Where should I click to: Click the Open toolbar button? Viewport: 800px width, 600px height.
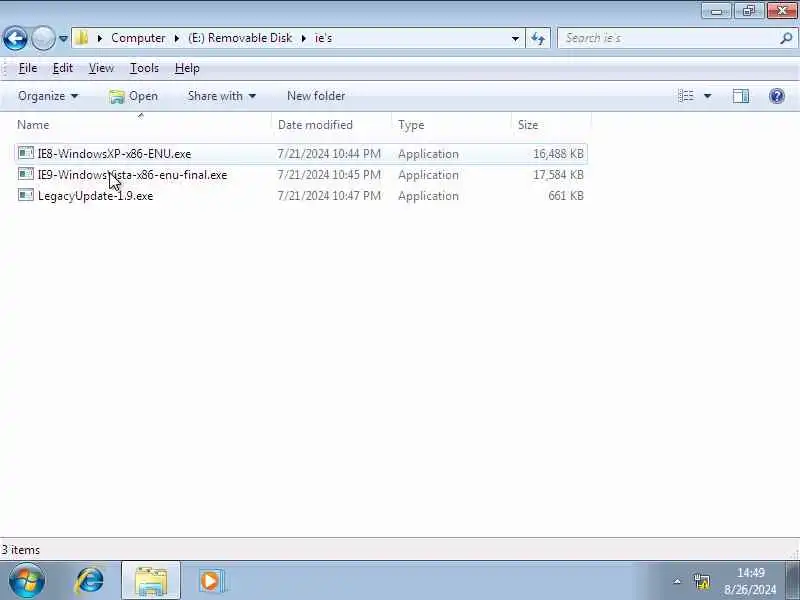134,96
